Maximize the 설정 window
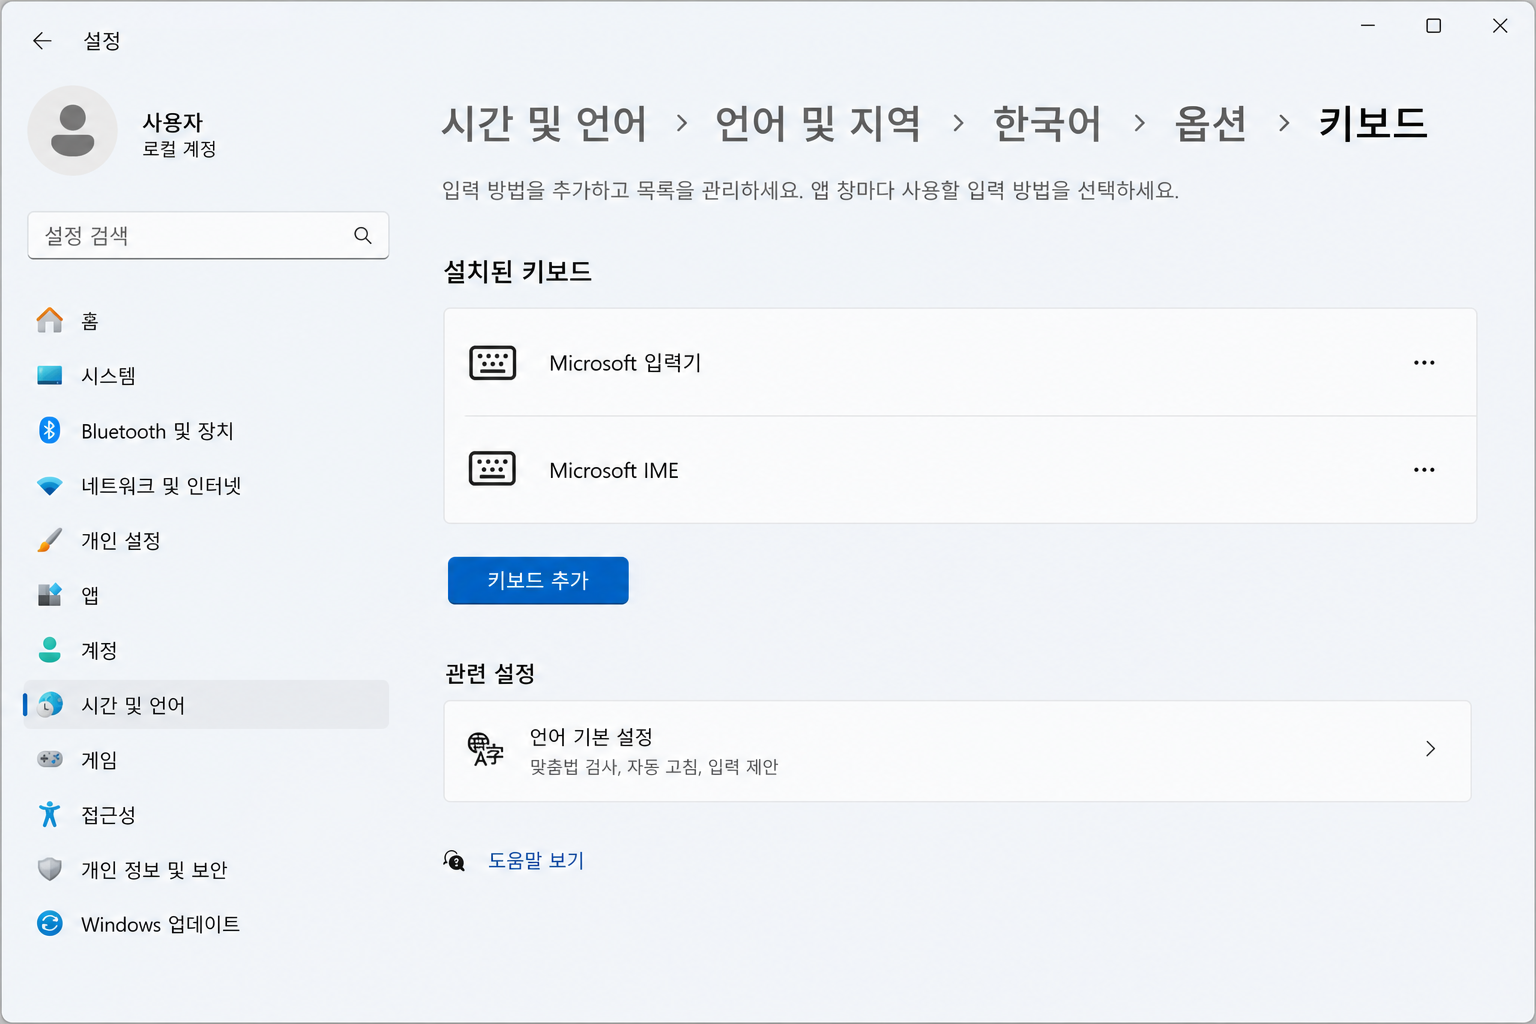Image resolution: width=1536 pixels, height=1024 pixels. 1433,26
